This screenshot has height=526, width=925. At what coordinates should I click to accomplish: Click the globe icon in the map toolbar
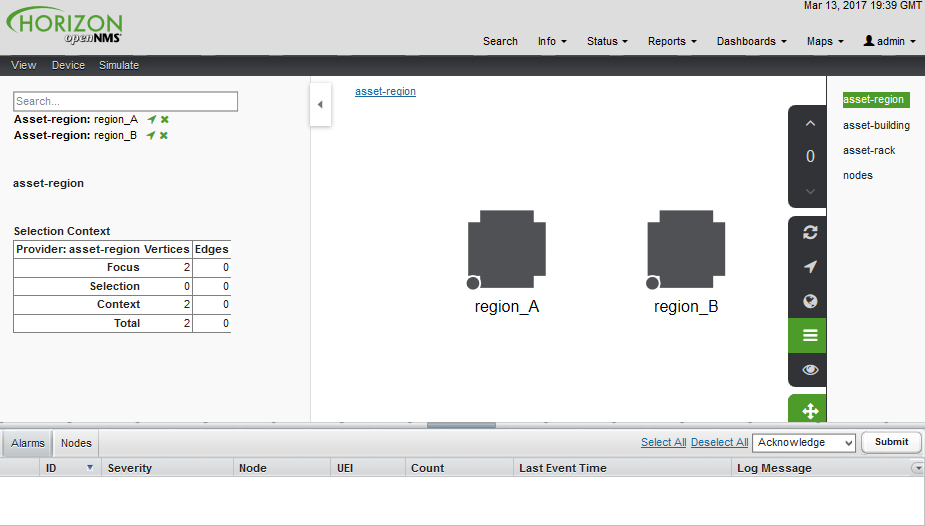coord(810,301)
